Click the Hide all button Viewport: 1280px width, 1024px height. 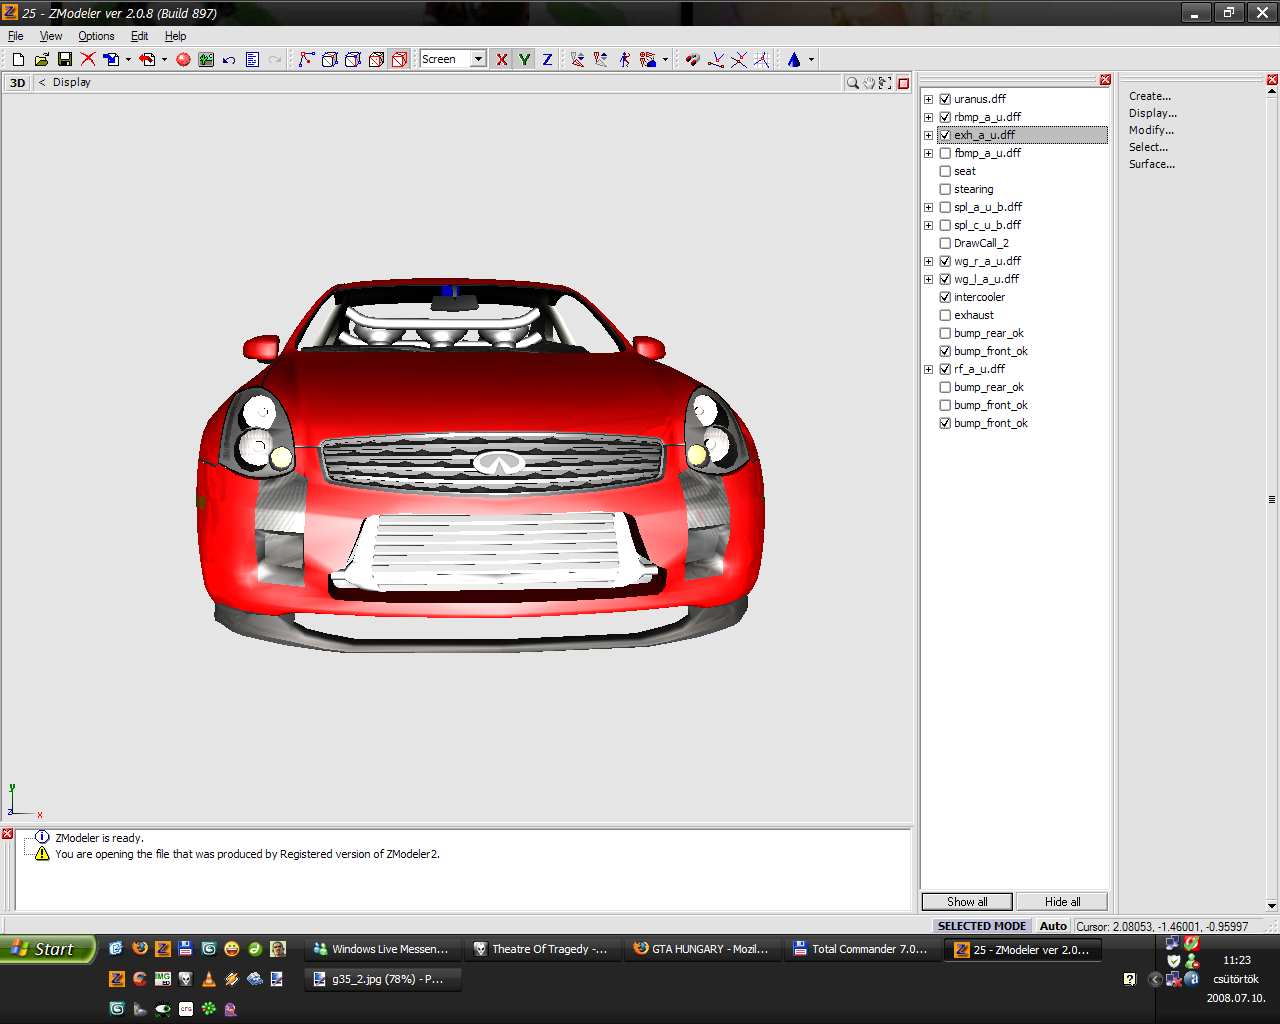coord(1062,902)
